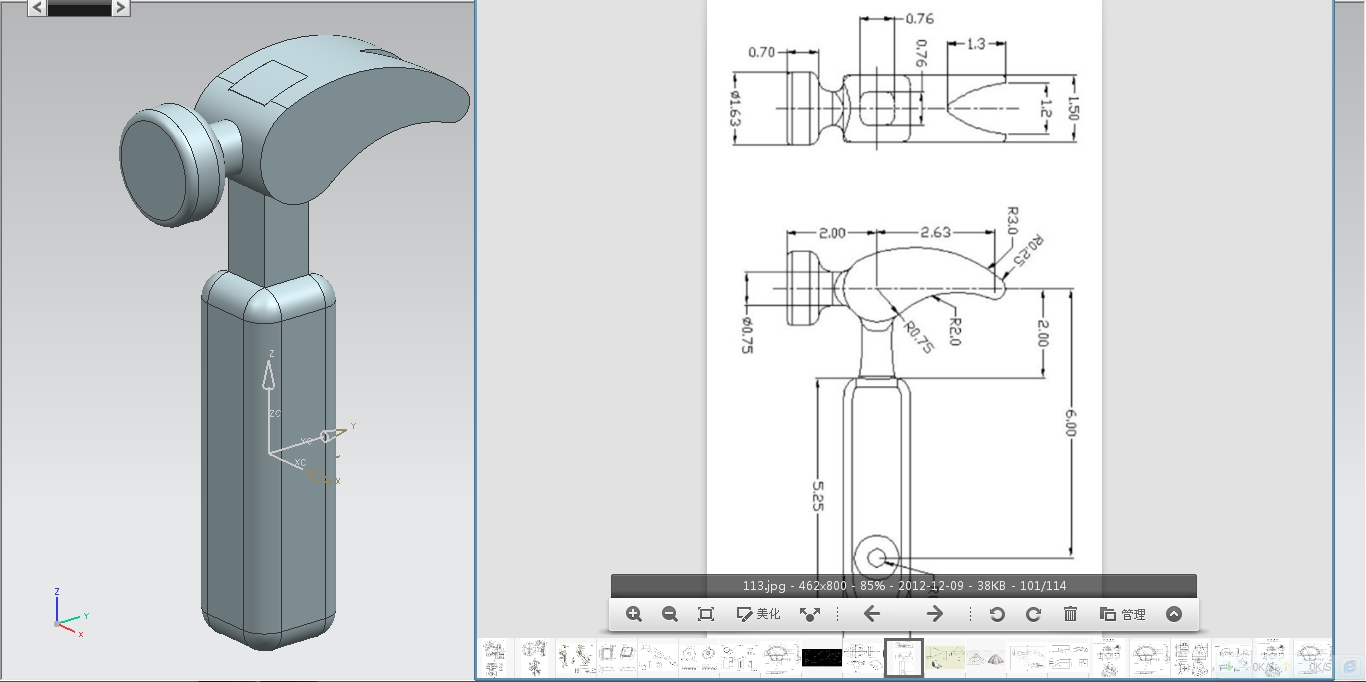
Task: Click the ø1.63 diameter label in the drawing
Action: click(x=735, y=110)
